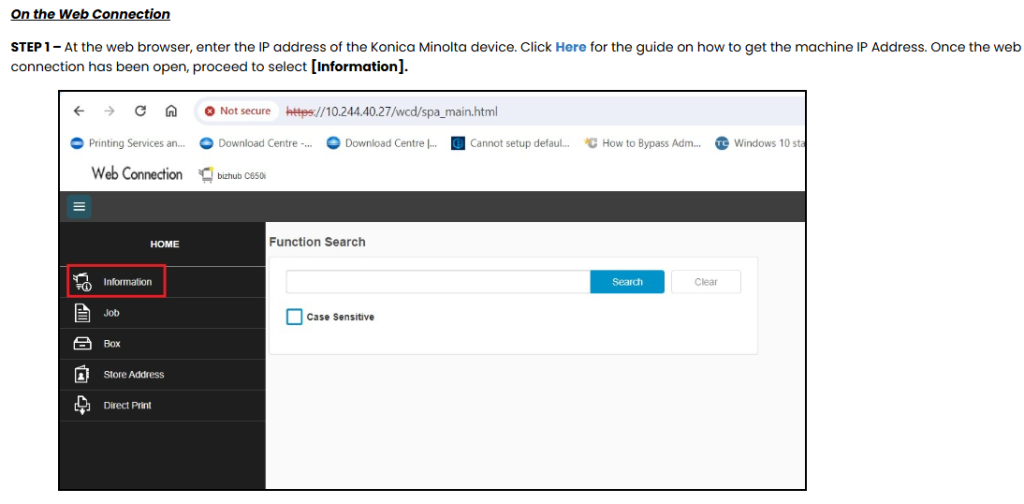Click the Clear button
The image size is (1024, 504).
pos(706,282)
